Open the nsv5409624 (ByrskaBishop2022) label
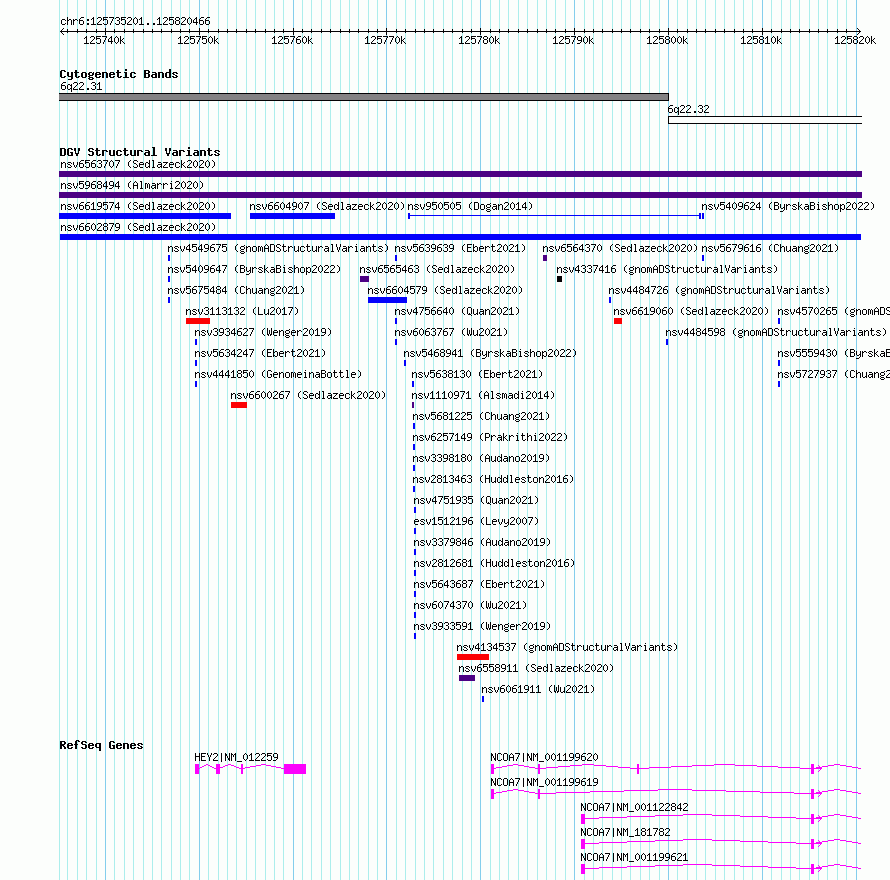 (x=788, y=206)
